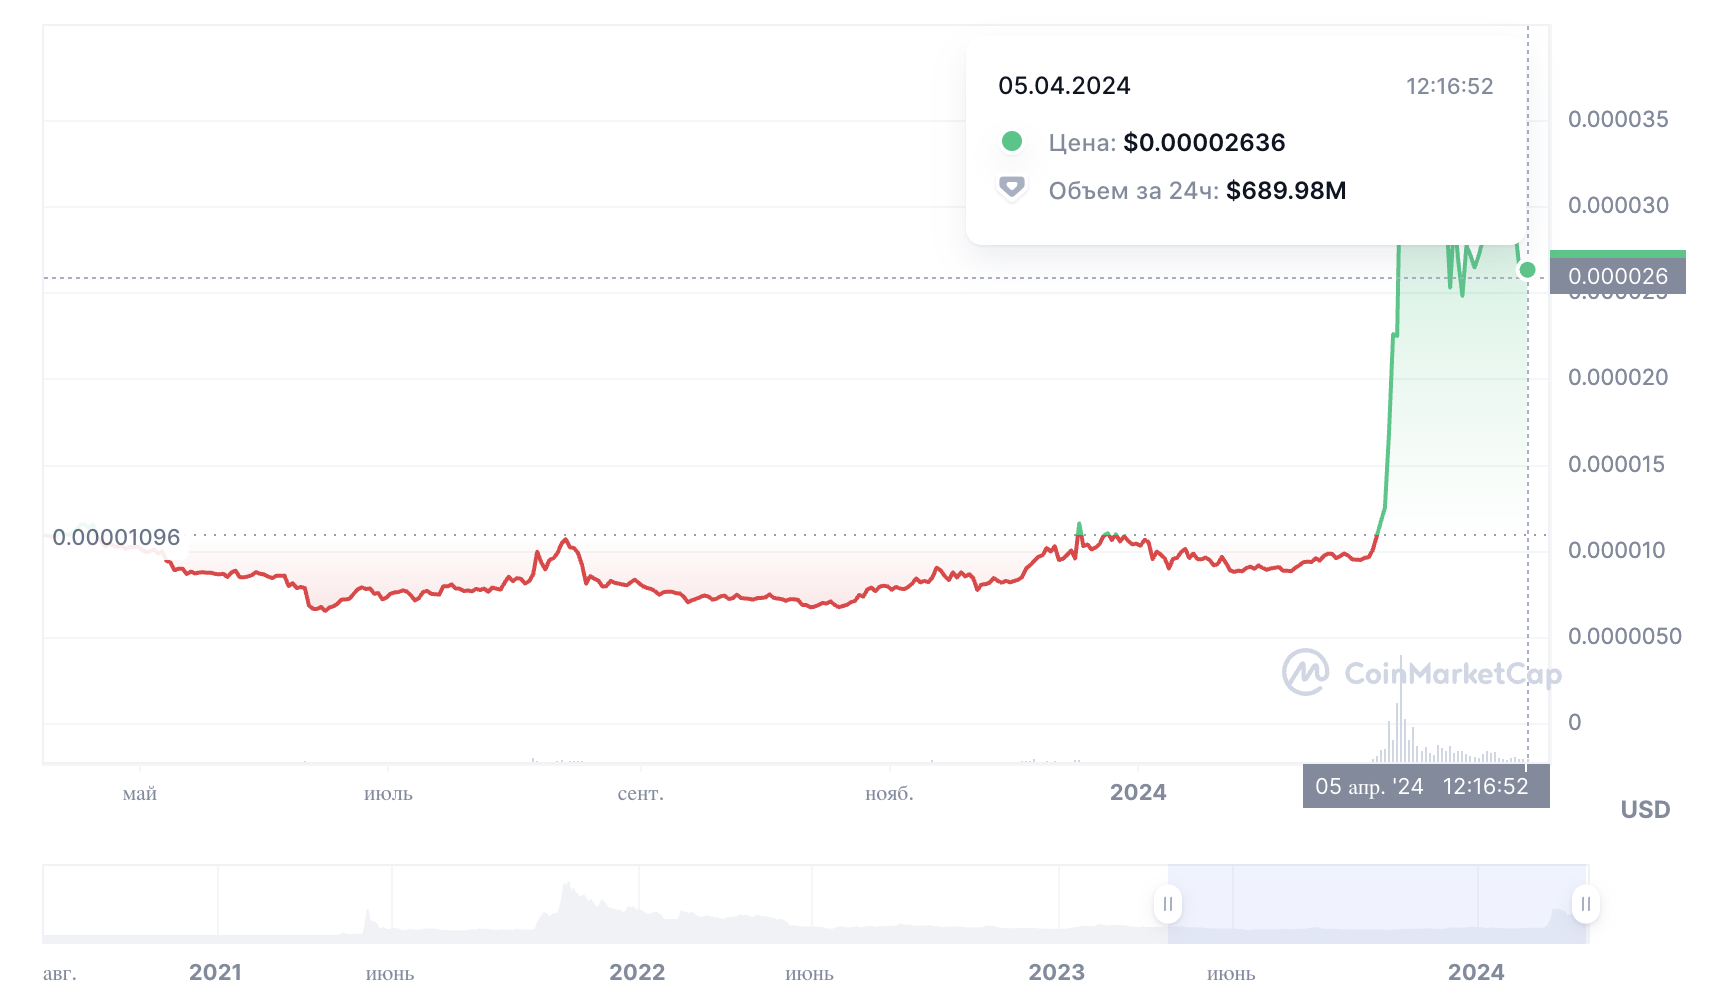Screen dimensions: 1736x1006
Task: Click the 0.0000050 y-axis label
Action: click(1624, 636)
